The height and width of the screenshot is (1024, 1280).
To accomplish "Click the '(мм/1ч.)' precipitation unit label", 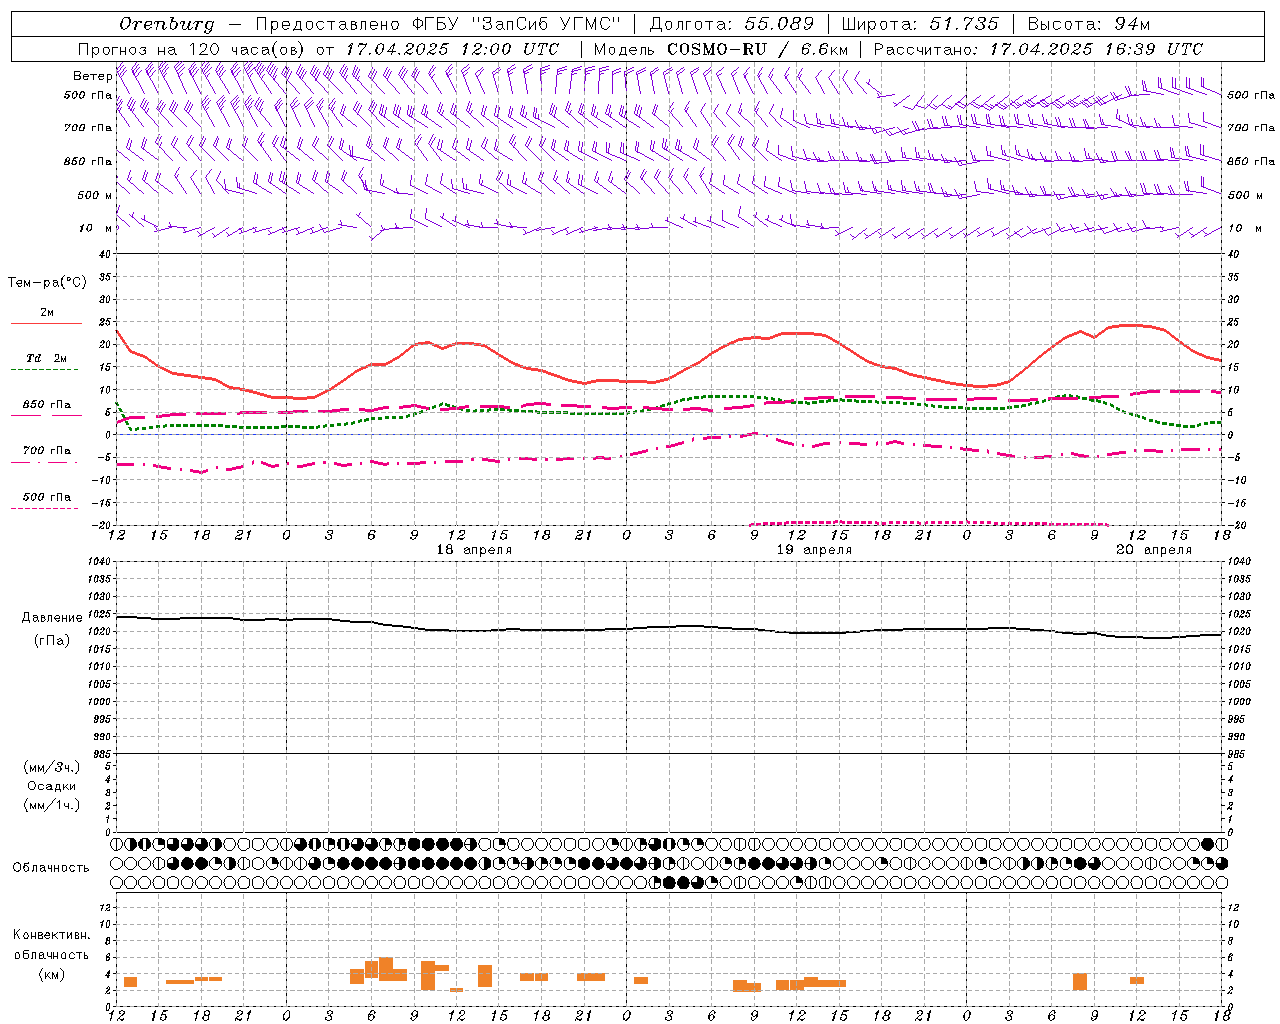I will [x=52, y=805].
